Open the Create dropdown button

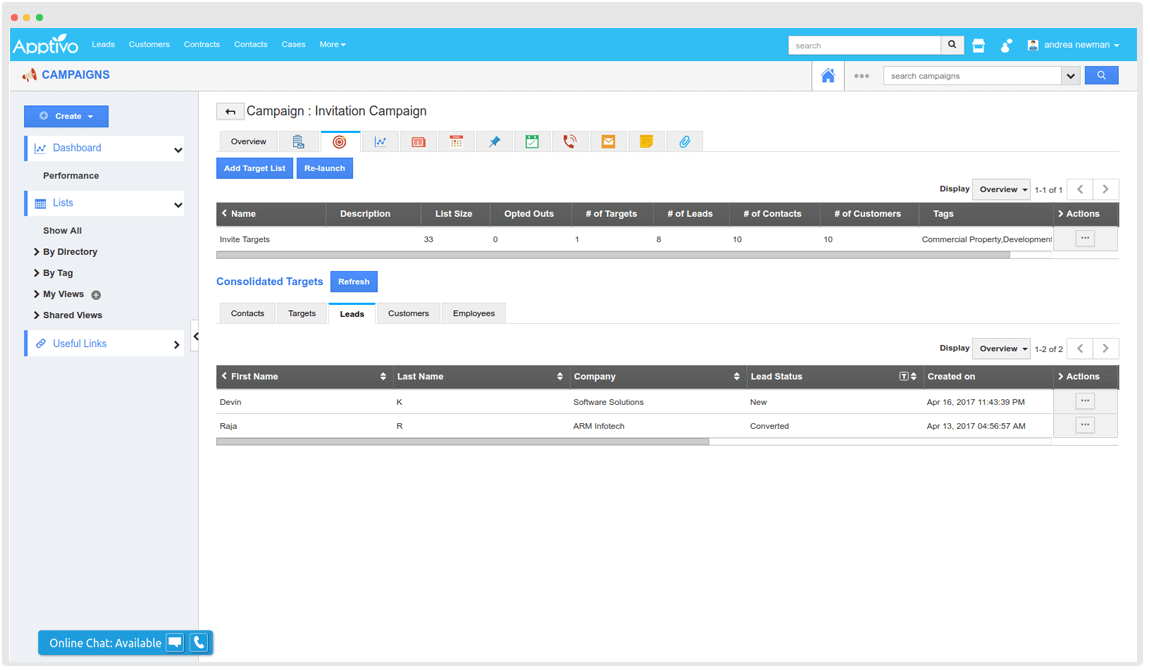pyautogui.click(x=66, y=116)
